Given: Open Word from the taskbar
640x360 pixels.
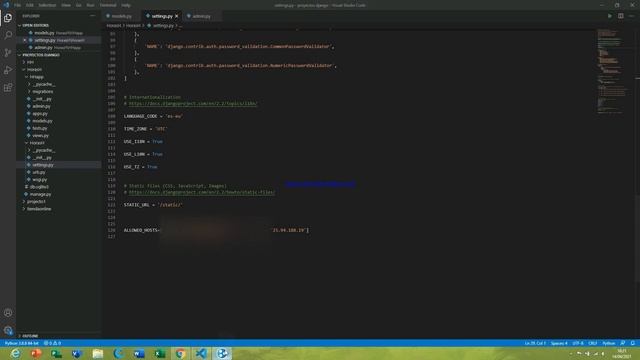Looking at the screenshot, I should [x=139, y=353].
